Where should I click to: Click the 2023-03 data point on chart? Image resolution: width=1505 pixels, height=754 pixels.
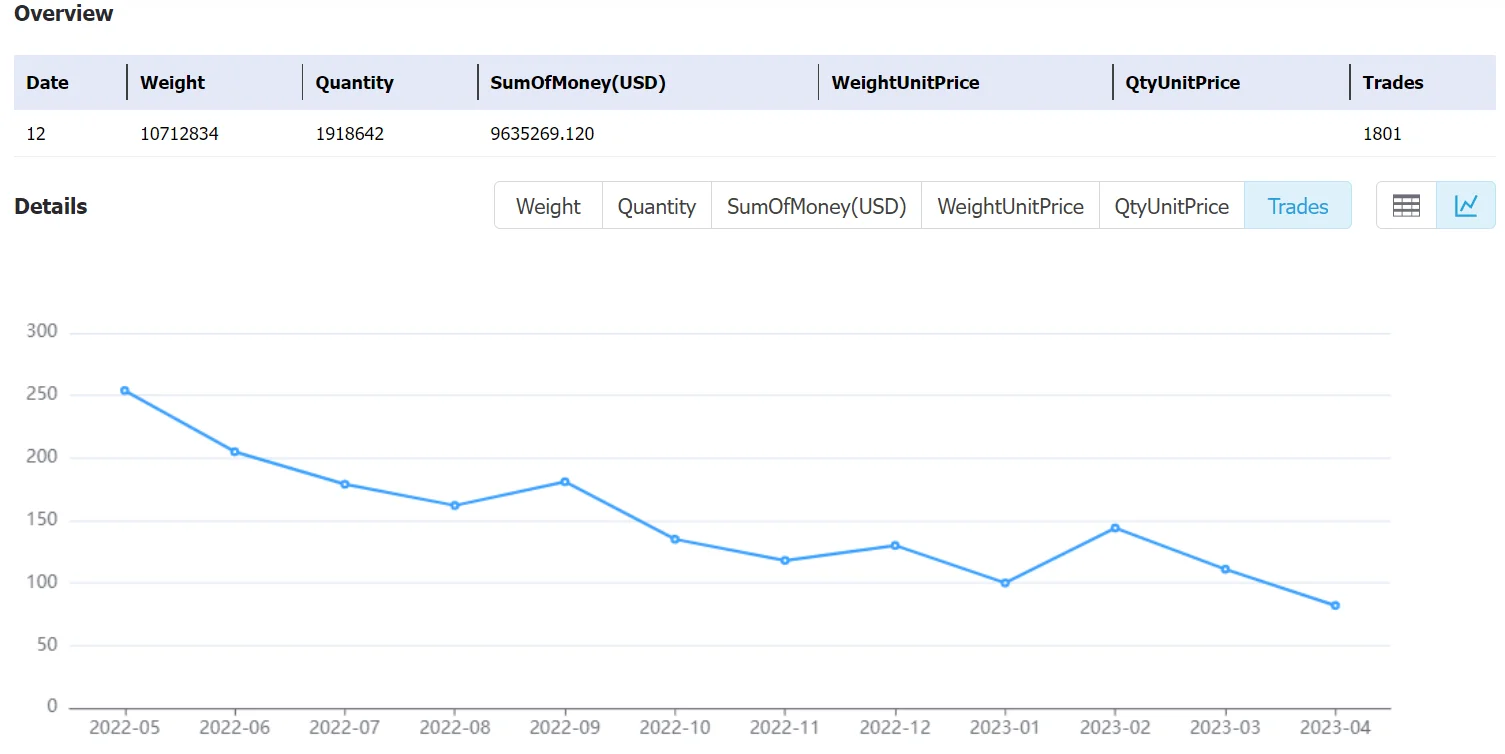click(1225, 569)
